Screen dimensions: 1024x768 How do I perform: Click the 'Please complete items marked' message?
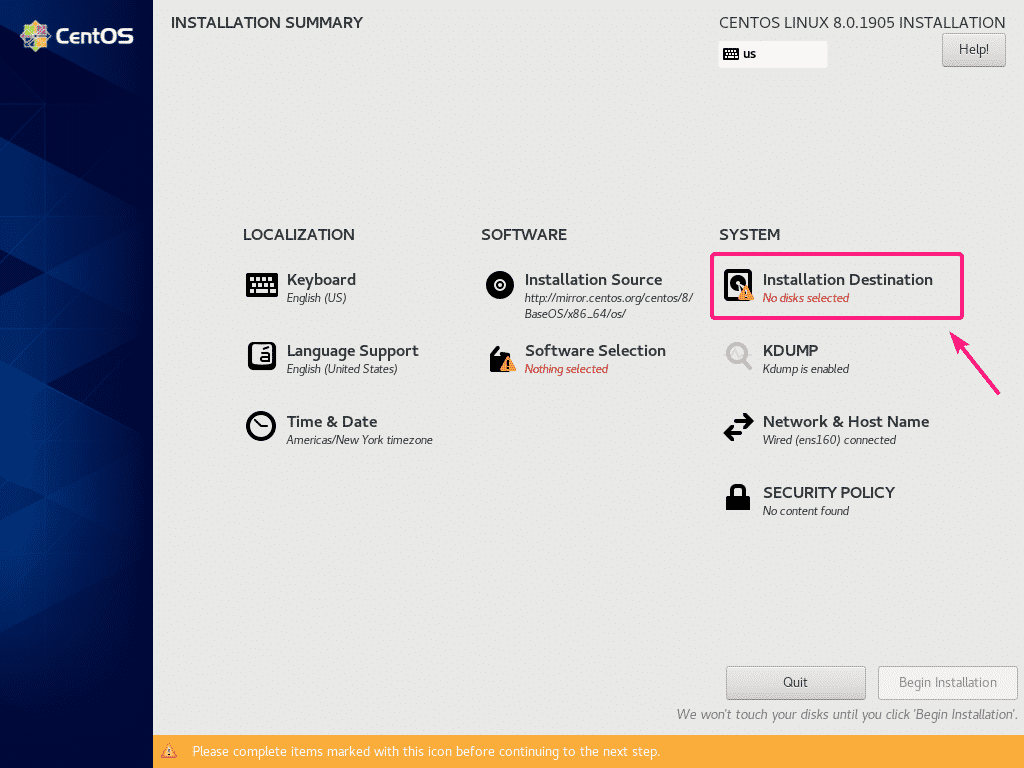click(x=426, y=752)
